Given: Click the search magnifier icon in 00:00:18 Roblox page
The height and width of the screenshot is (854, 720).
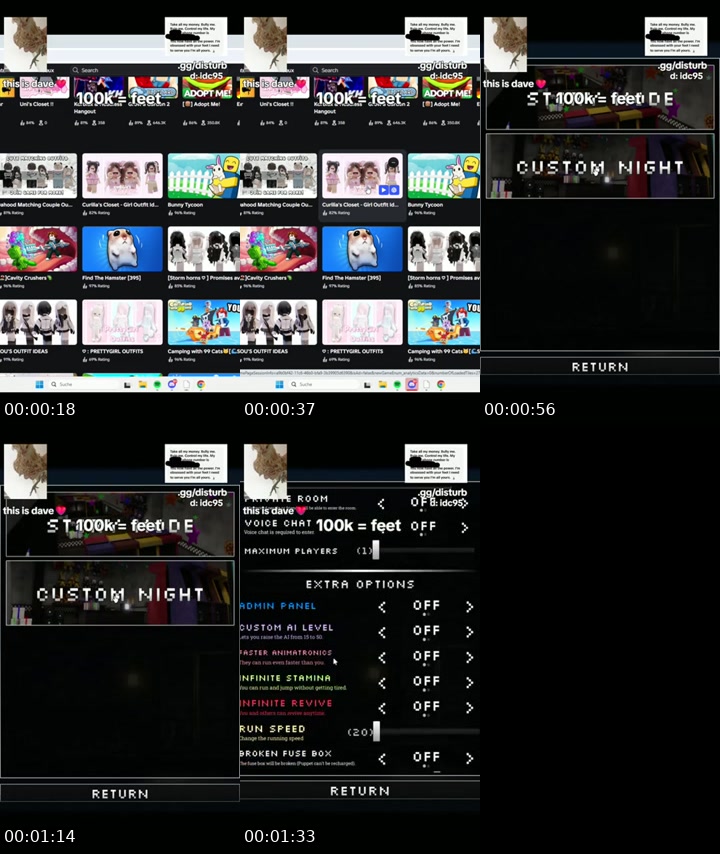Looking at the screenshot, I should pyautogui.click(x=75, y=70).
